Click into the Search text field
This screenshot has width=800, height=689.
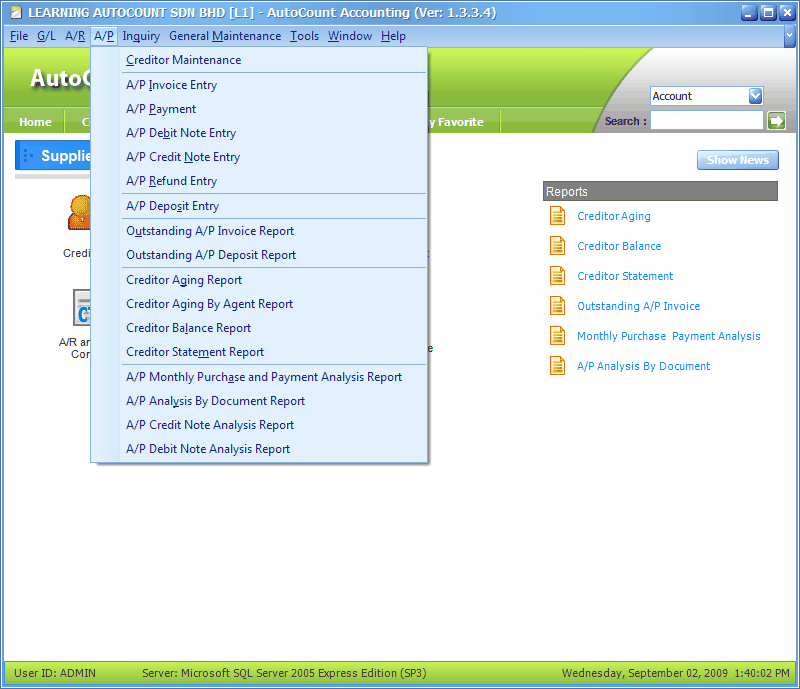point(707,121)
